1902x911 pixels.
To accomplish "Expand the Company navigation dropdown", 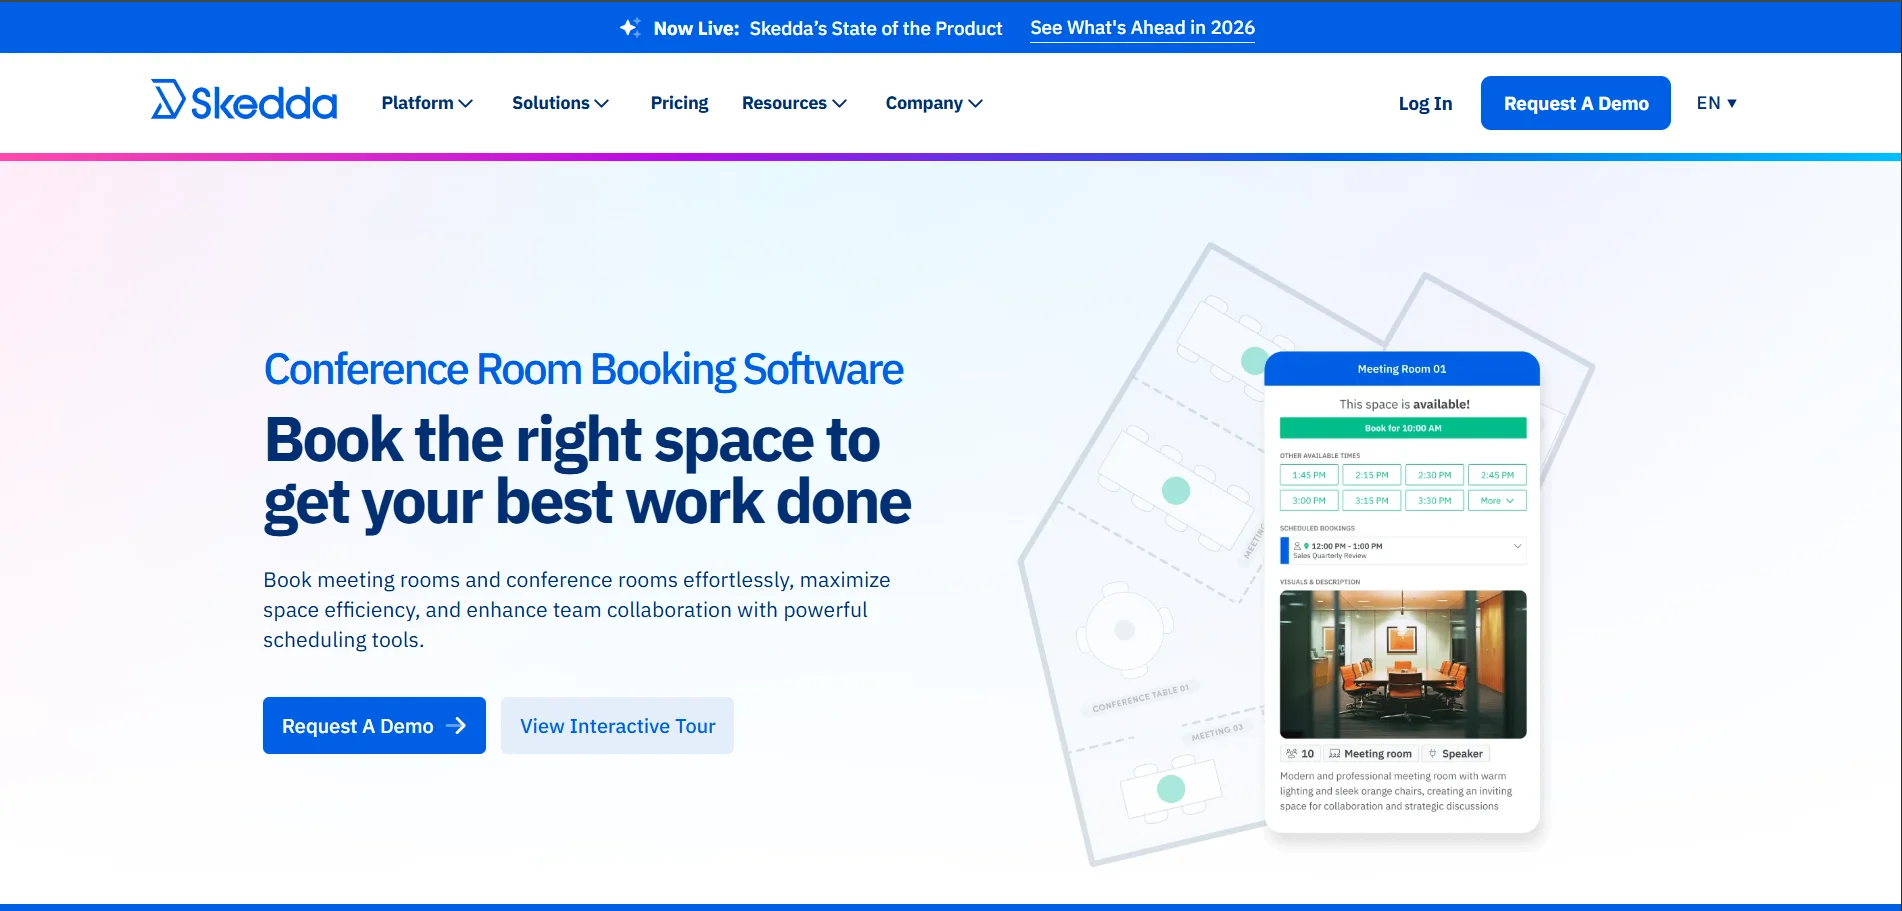I will (932, 102).
